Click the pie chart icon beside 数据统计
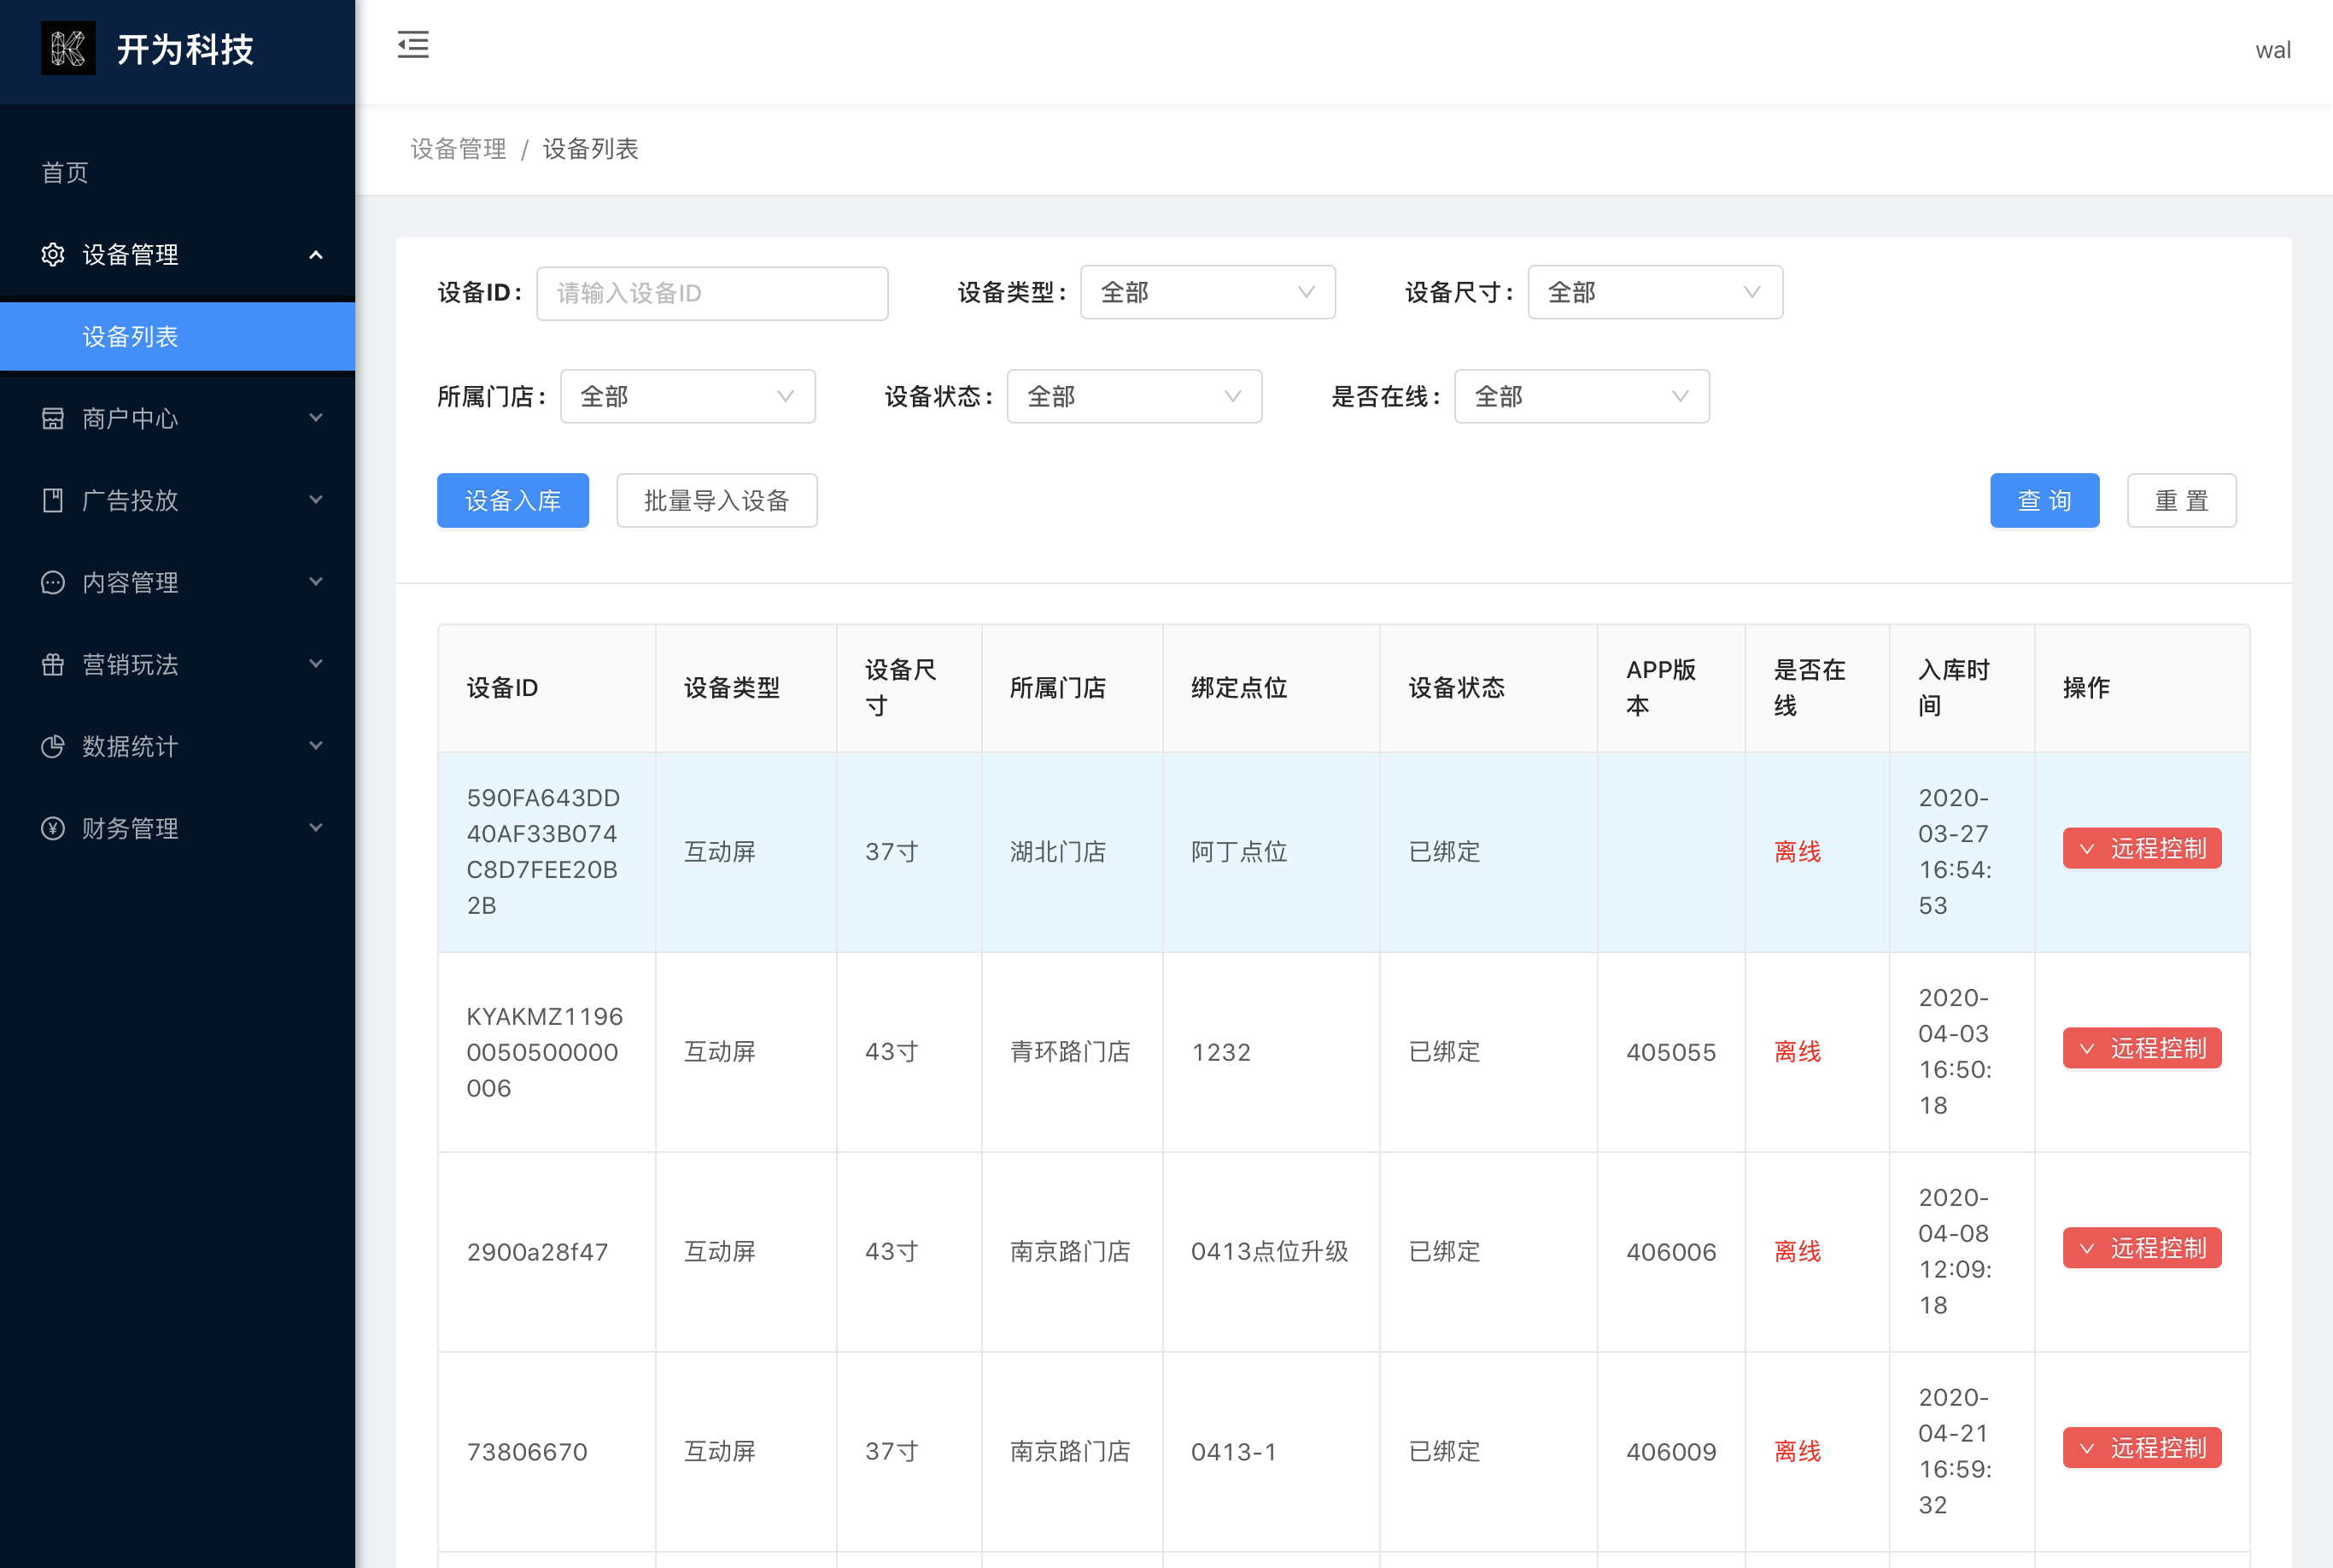Viewport: 2333px width, 1568px height. tap(53, 746)
